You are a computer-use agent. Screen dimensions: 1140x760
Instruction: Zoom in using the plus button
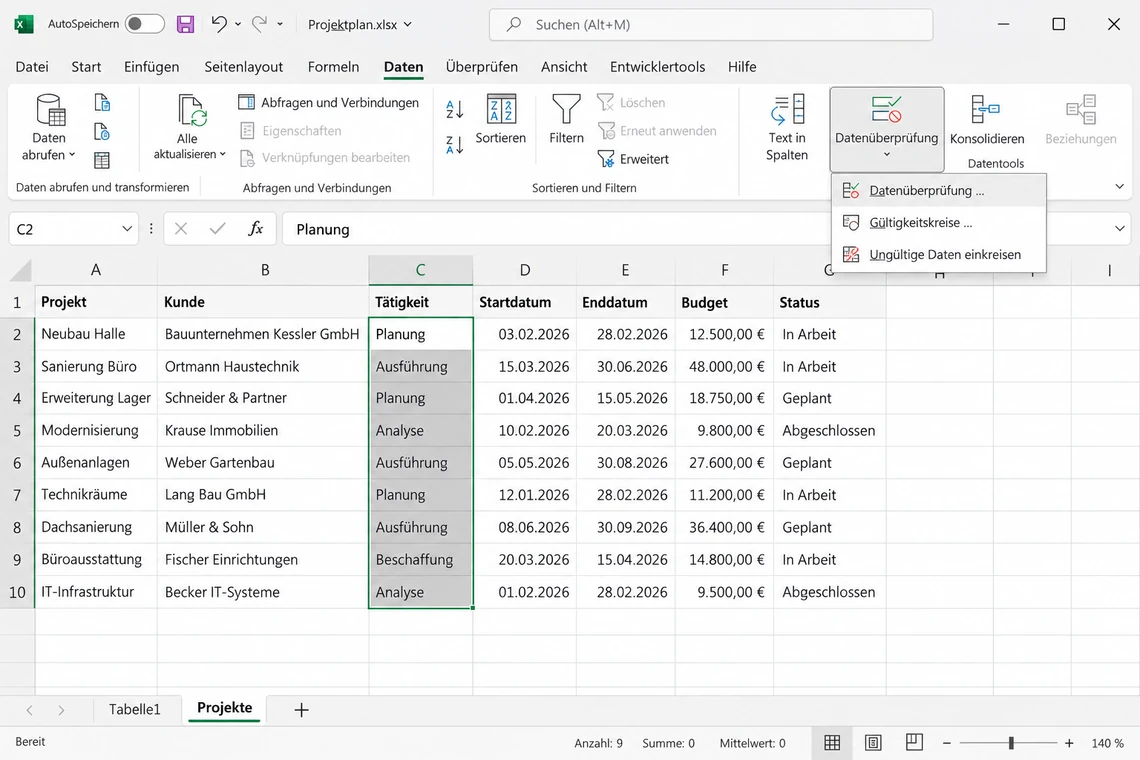coord(1069,743)
